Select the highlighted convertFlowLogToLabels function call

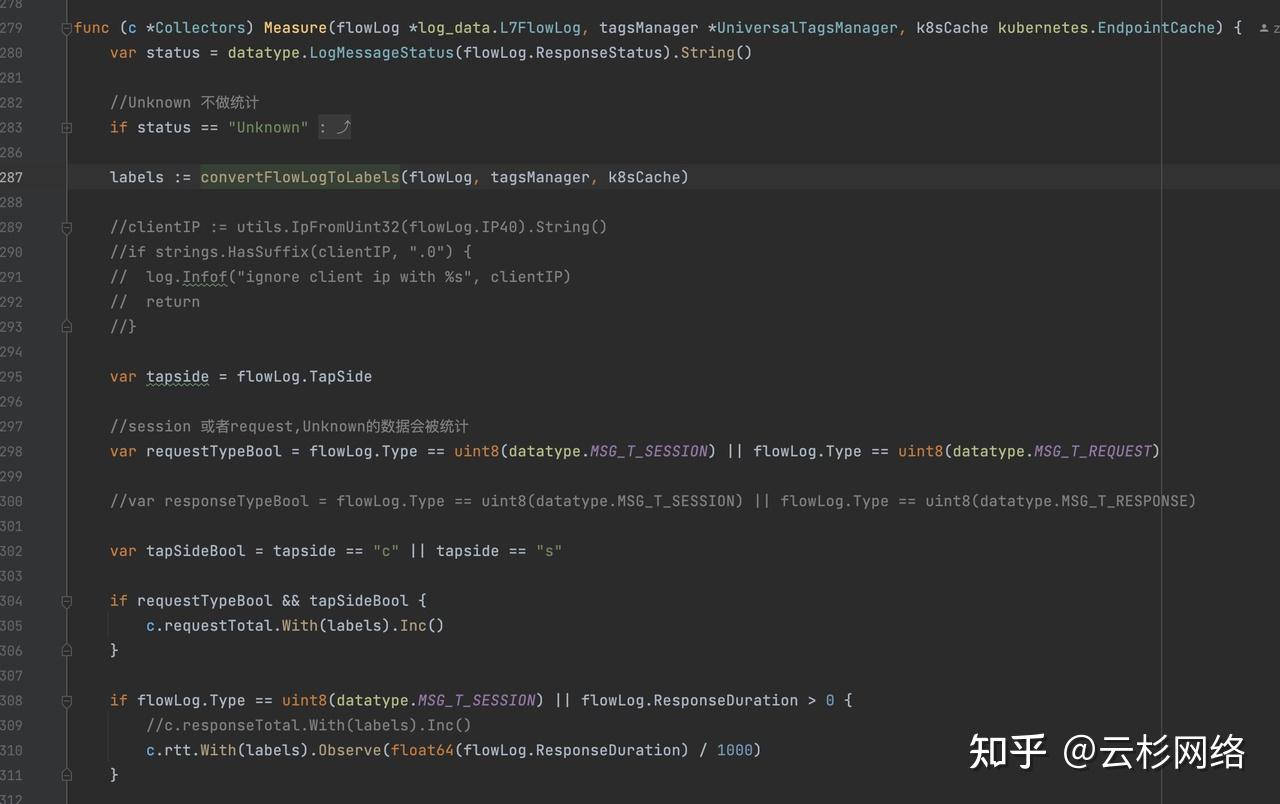(x=299, y=177)
